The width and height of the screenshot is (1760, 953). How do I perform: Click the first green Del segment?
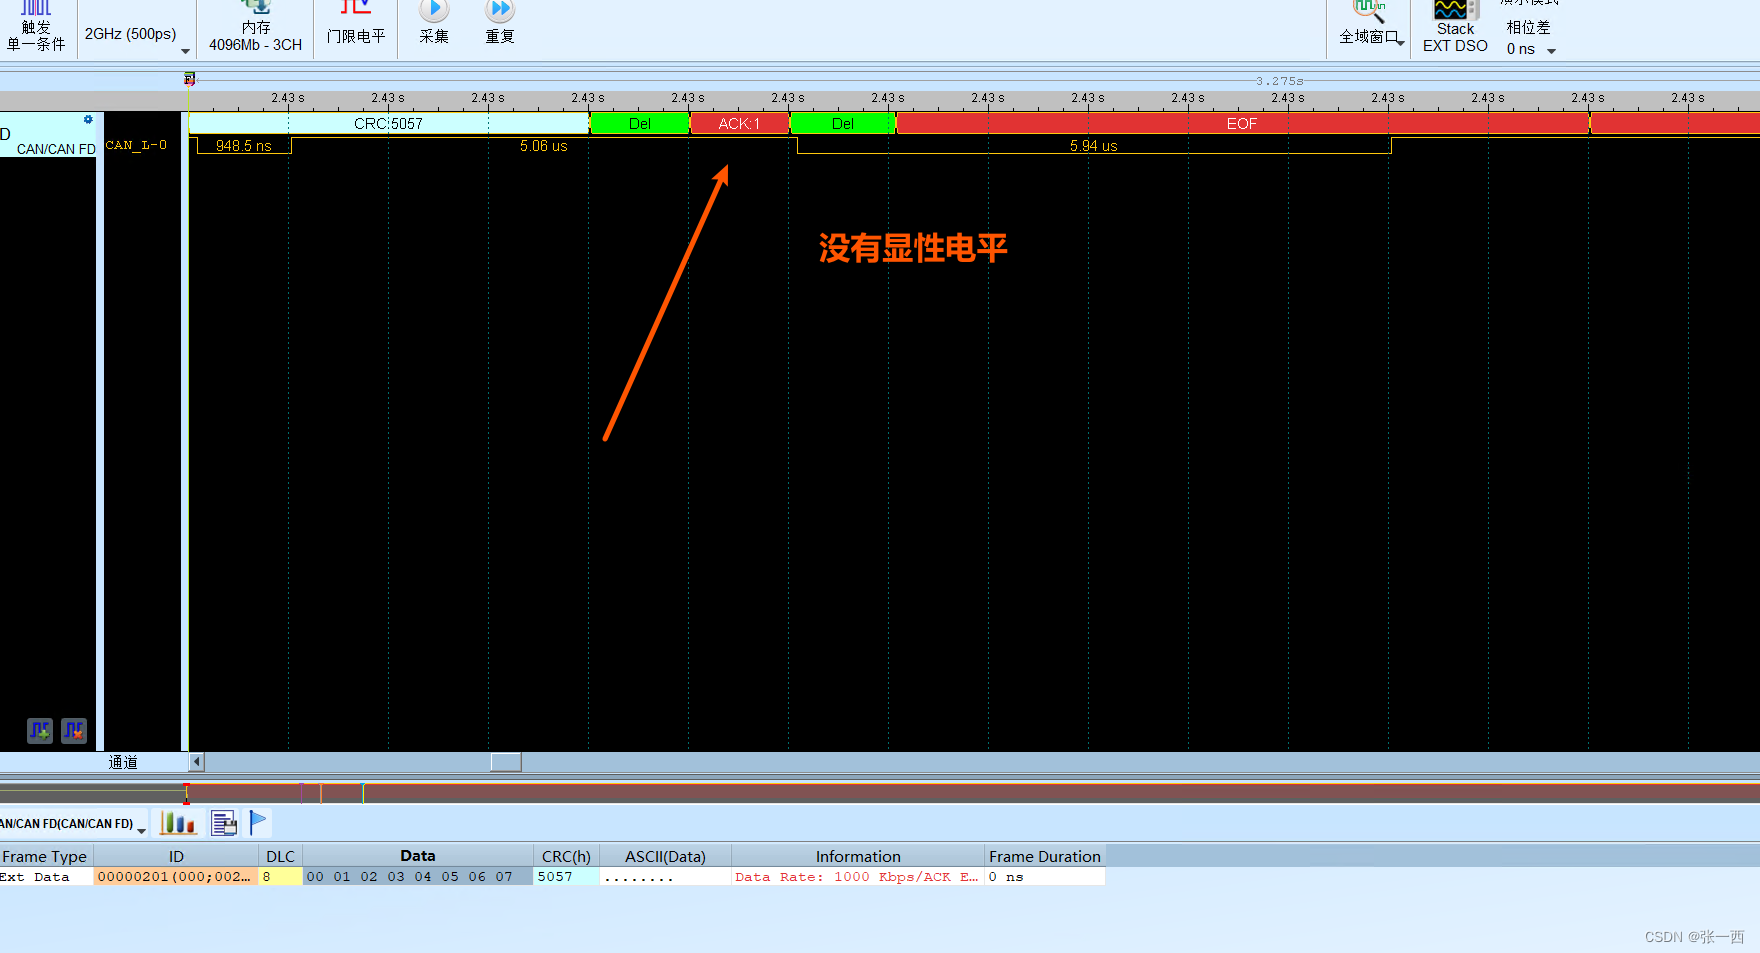click(640, 123)
